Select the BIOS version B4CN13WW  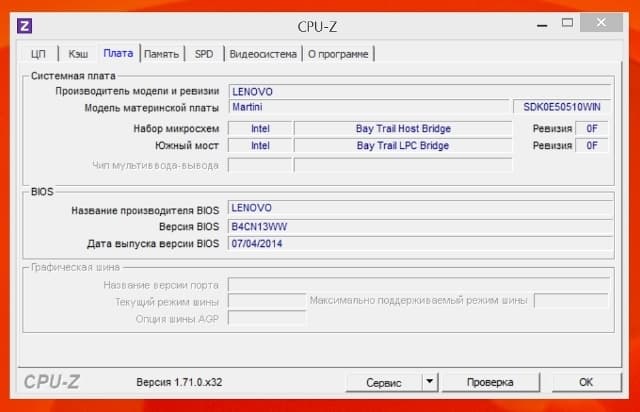click(420, 227)
